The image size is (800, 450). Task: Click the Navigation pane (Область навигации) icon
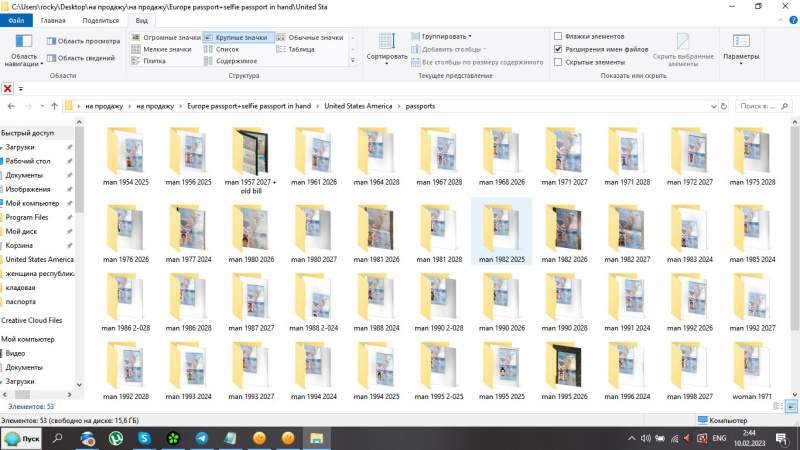[23, 48]
